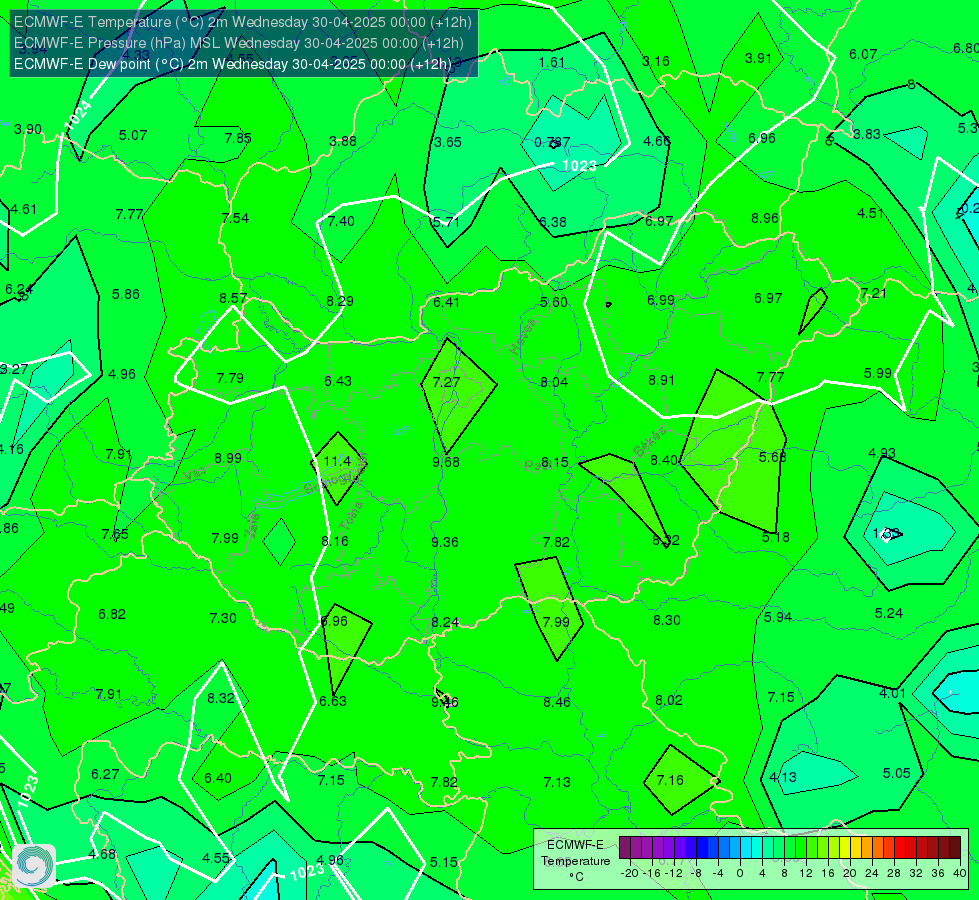
Task: Click the 8.16 temperature value
Action: [x=335, y=541]
